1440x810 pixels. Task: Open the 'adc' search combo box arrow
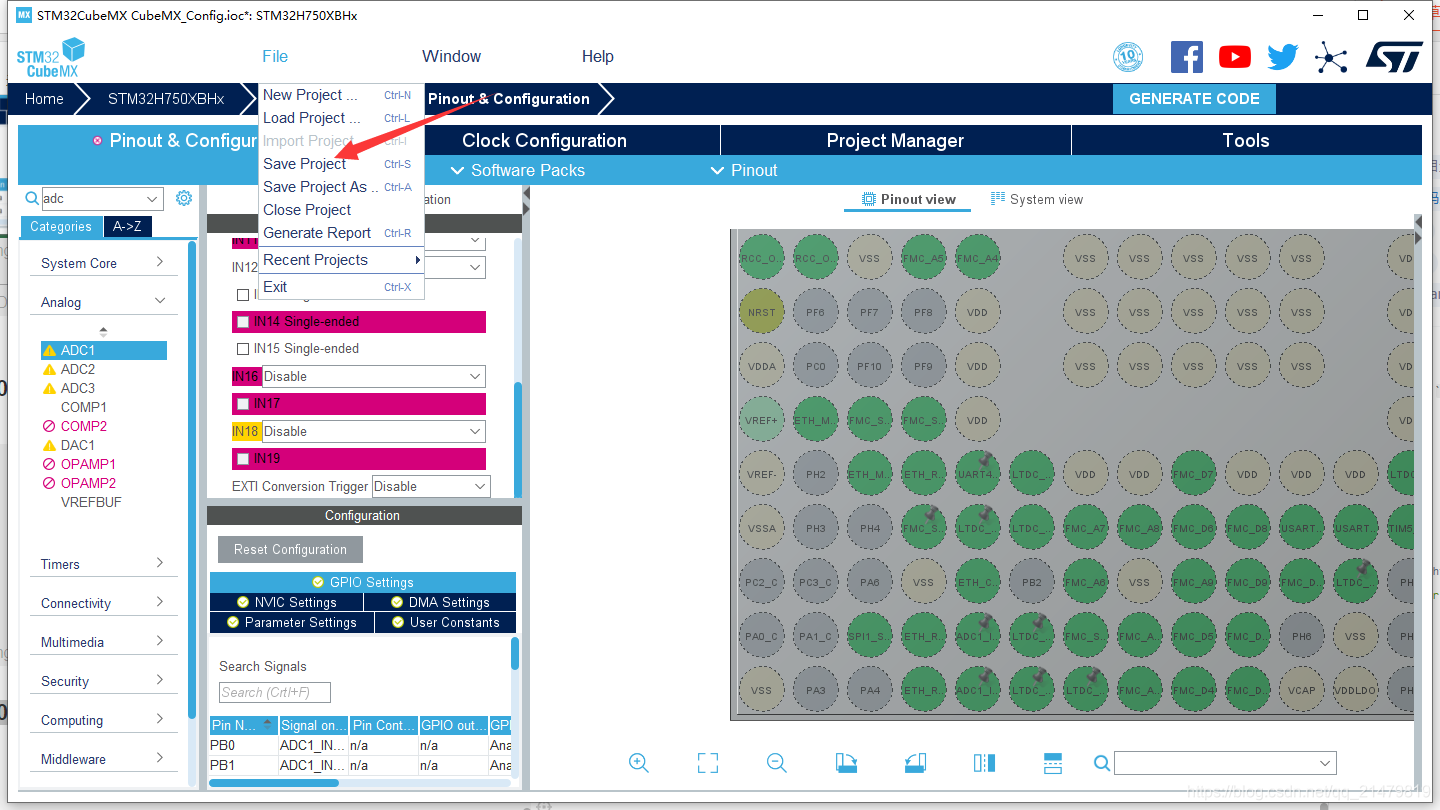tap(152, 199)
